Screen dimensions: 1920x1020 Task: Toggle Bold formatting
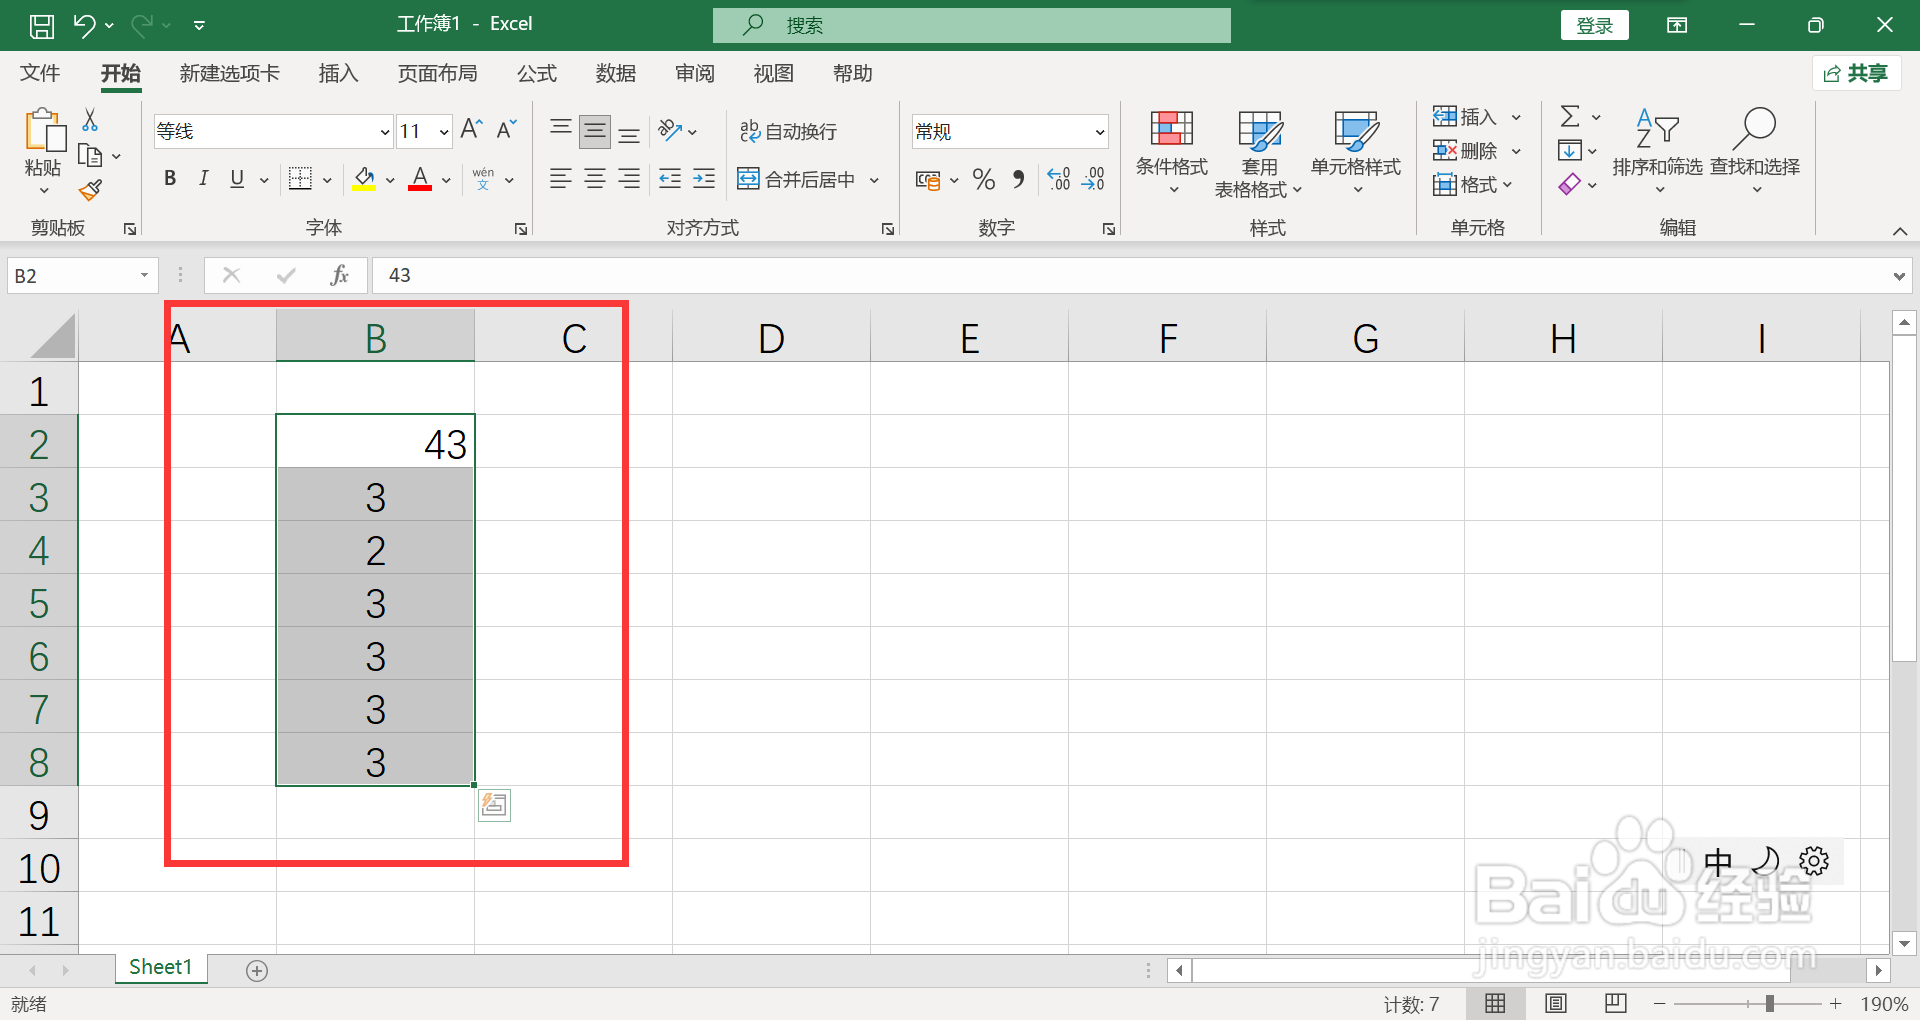[170, 179]
